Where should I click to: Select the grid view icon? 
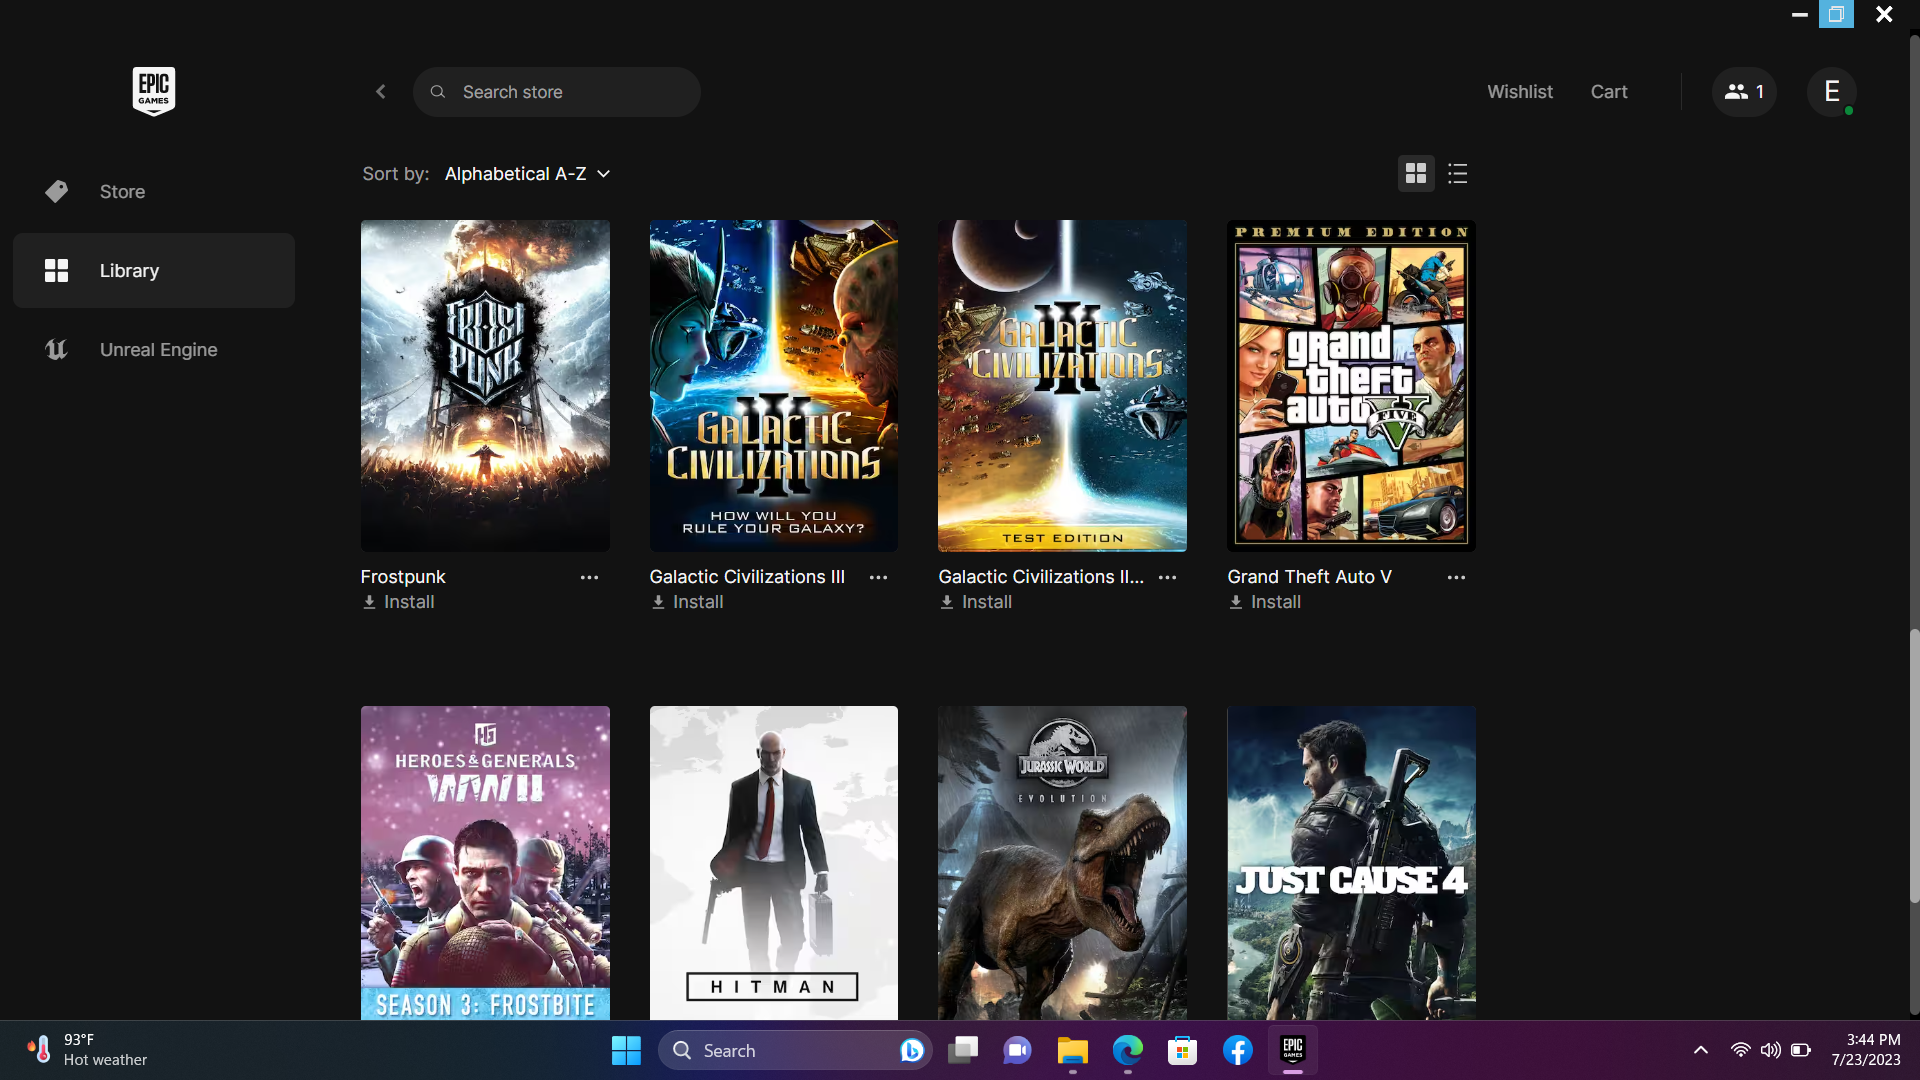[1415, 173]
